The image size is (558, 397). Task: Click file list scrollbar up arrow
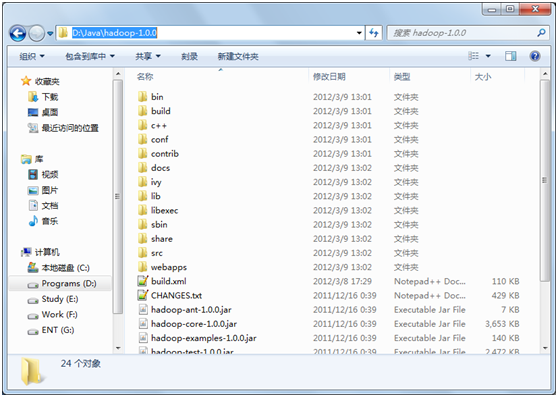[545, 74]
